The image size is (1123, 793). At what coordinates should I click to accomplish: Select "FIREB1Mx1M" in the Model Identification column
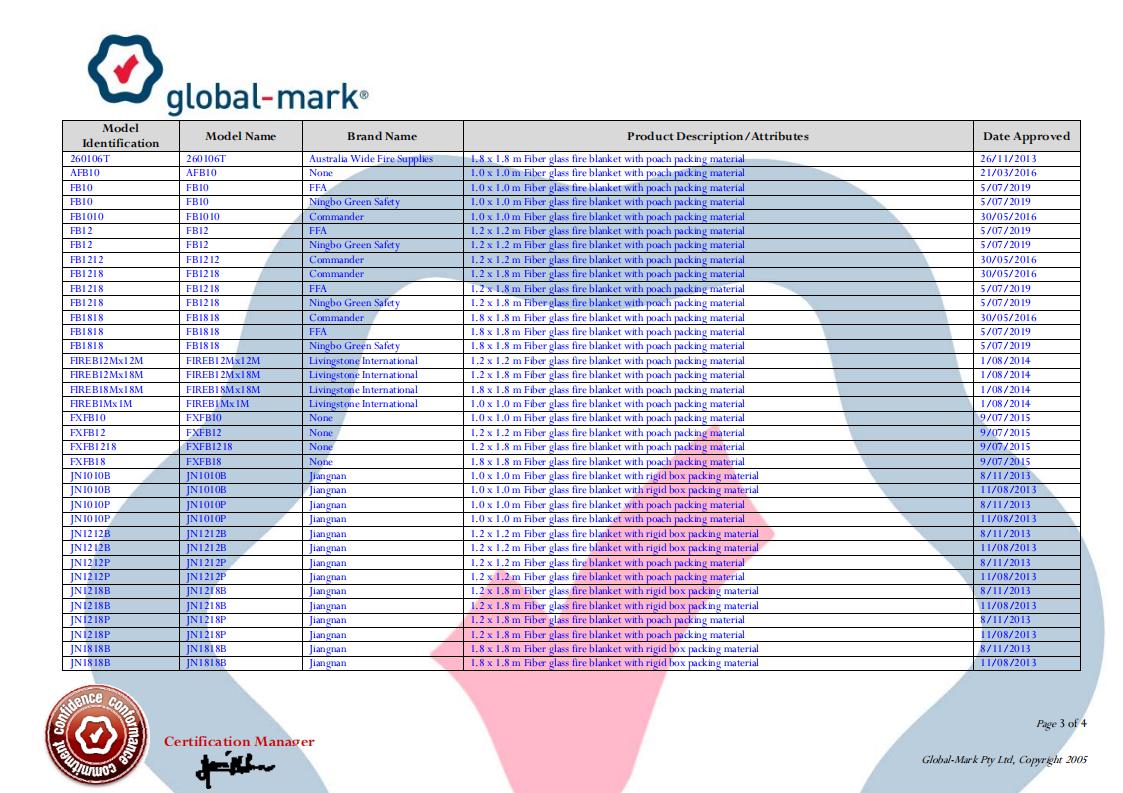(x=101, y=403)
